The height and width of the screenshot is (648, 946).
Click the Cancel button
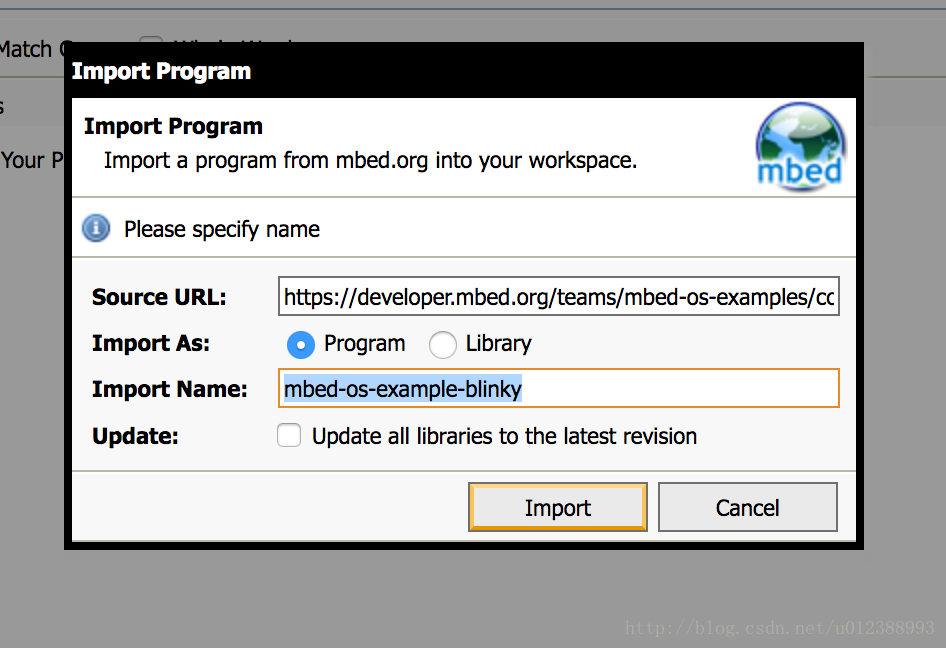click(748, 507)
